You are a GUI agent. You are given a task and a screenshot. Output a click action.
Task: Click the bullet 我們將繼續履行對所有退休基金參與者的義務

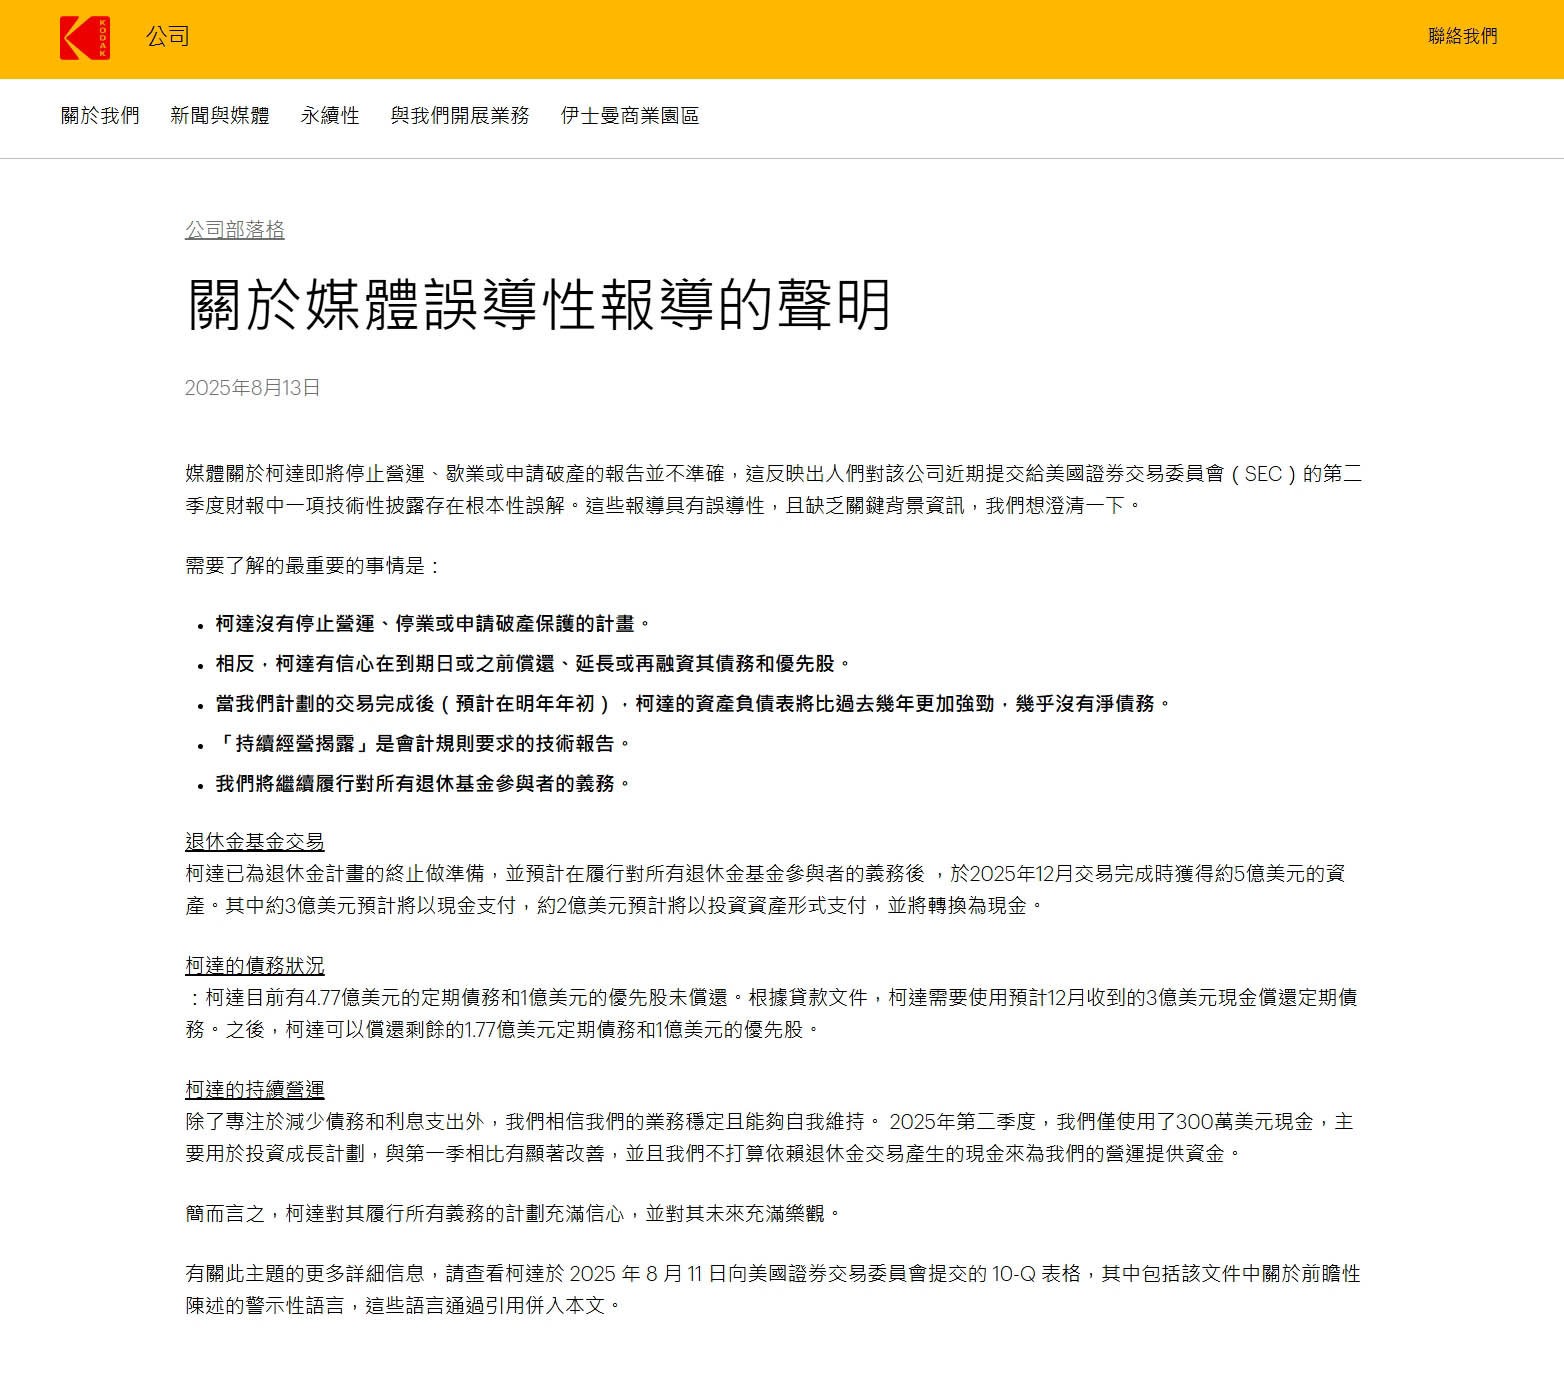423,784
